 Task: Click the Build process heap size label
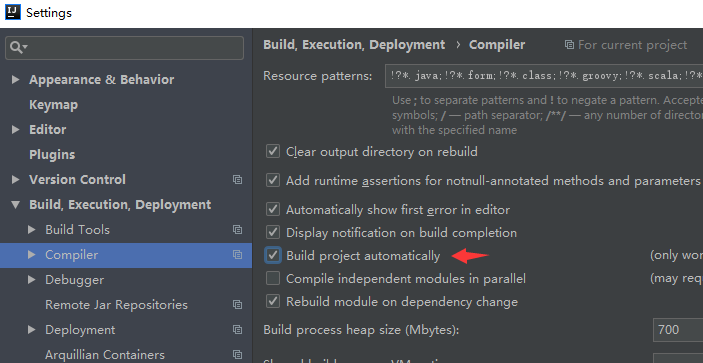click(x=361, y=330)
